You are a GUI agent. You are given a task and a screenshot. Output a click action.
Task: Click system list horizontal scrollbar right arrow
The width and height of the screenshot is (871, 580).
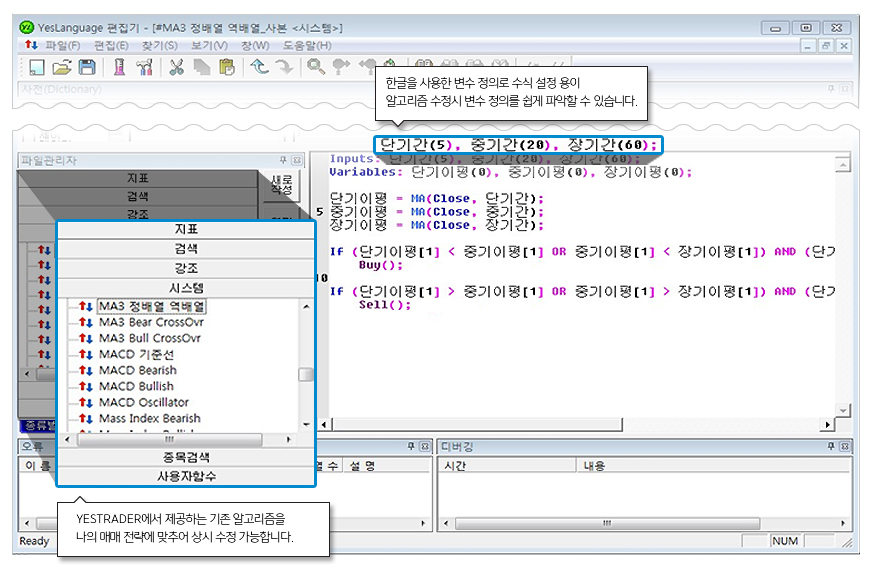[x=288, y=439]
